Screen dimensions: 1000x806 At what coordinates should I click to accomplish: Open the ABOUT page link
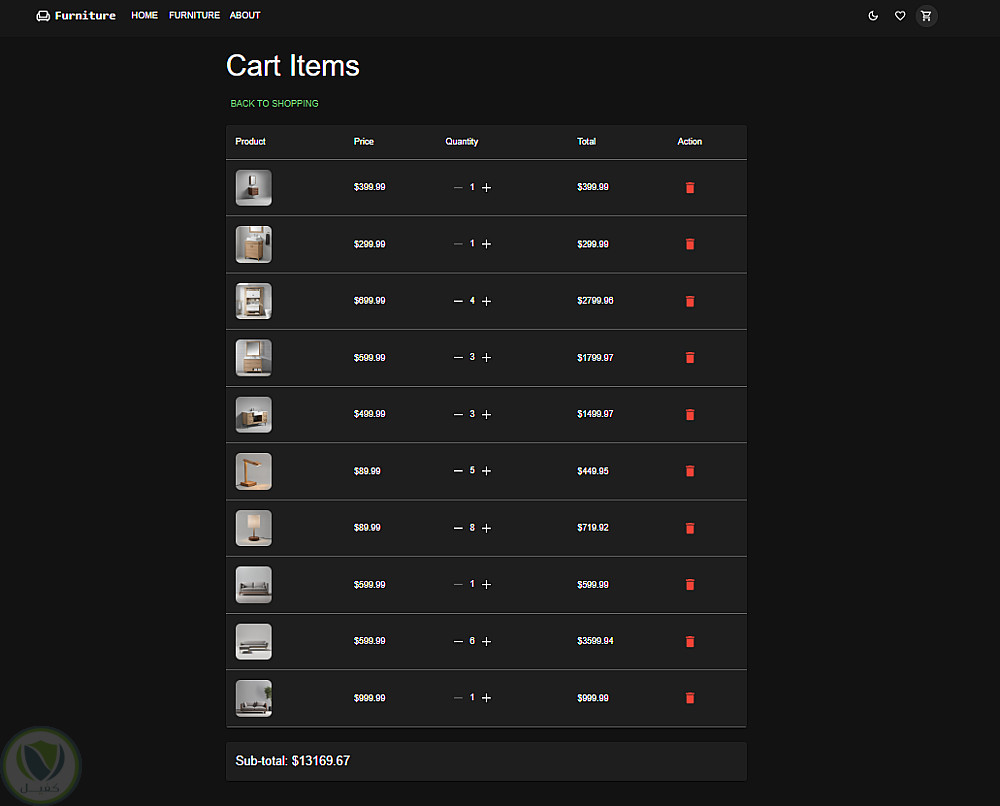tap(245, 16)
